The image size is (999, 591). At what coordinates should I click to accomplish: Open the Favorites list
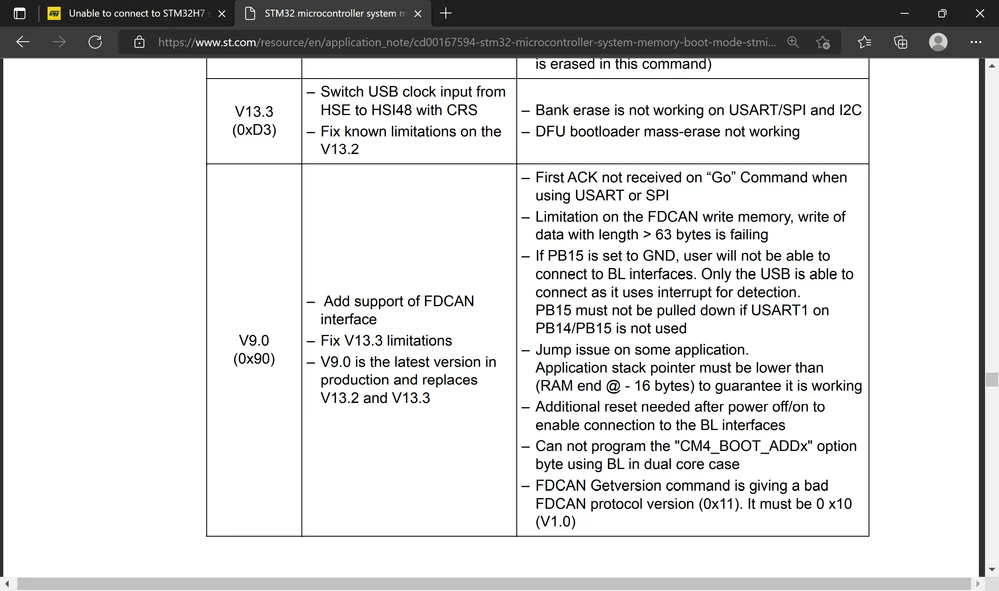pos(865,42)
